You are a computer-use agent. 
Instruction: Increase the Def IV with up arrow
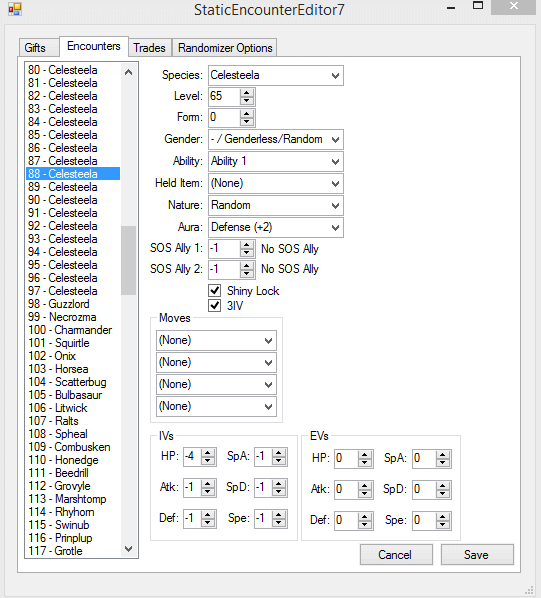208,515
